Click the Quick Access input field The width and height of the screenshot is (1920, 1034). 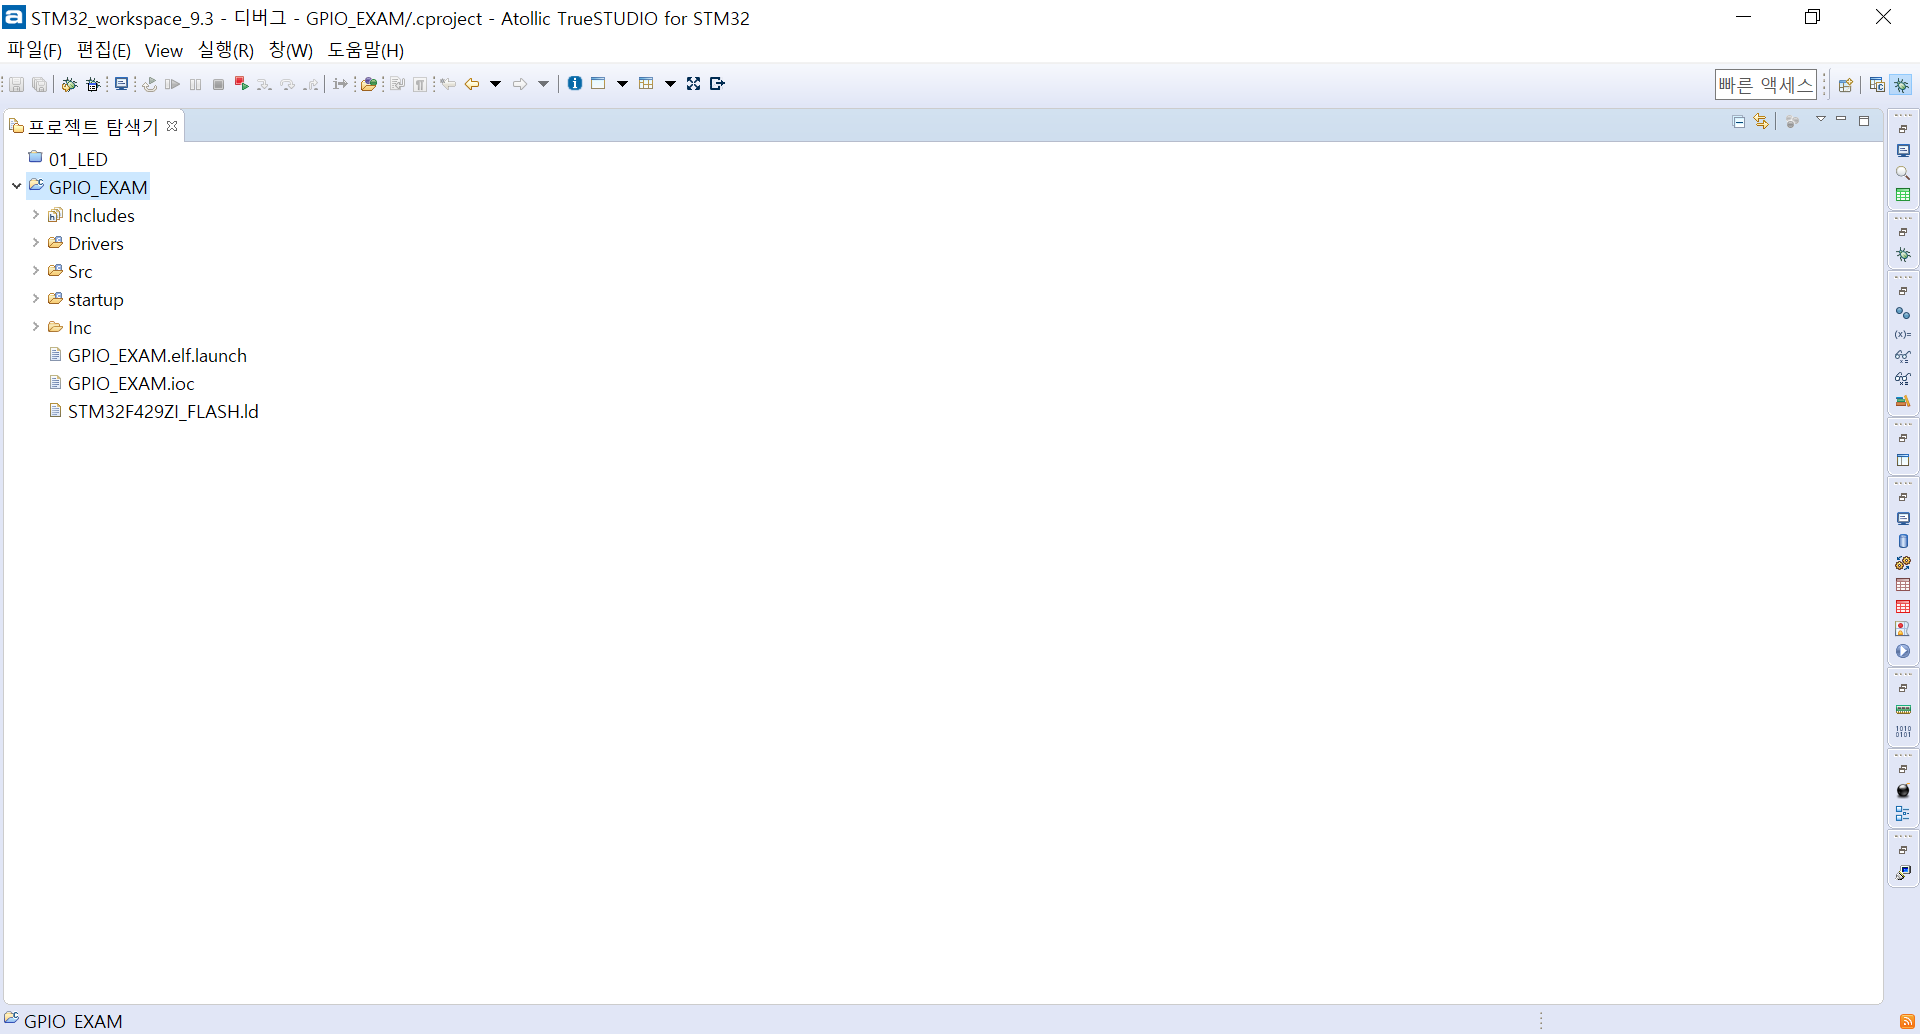tap(1766, 85)
